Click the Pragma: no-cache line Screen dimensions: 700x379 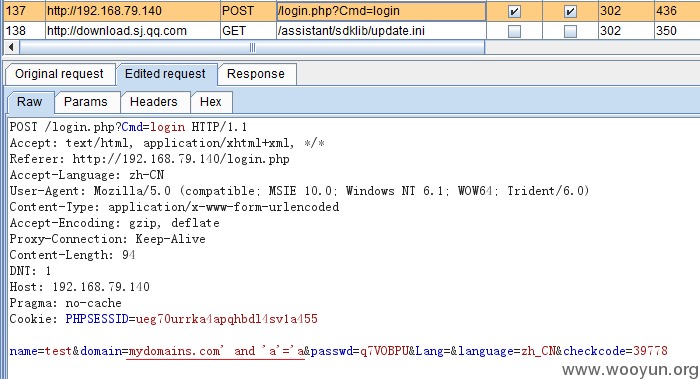66,303
